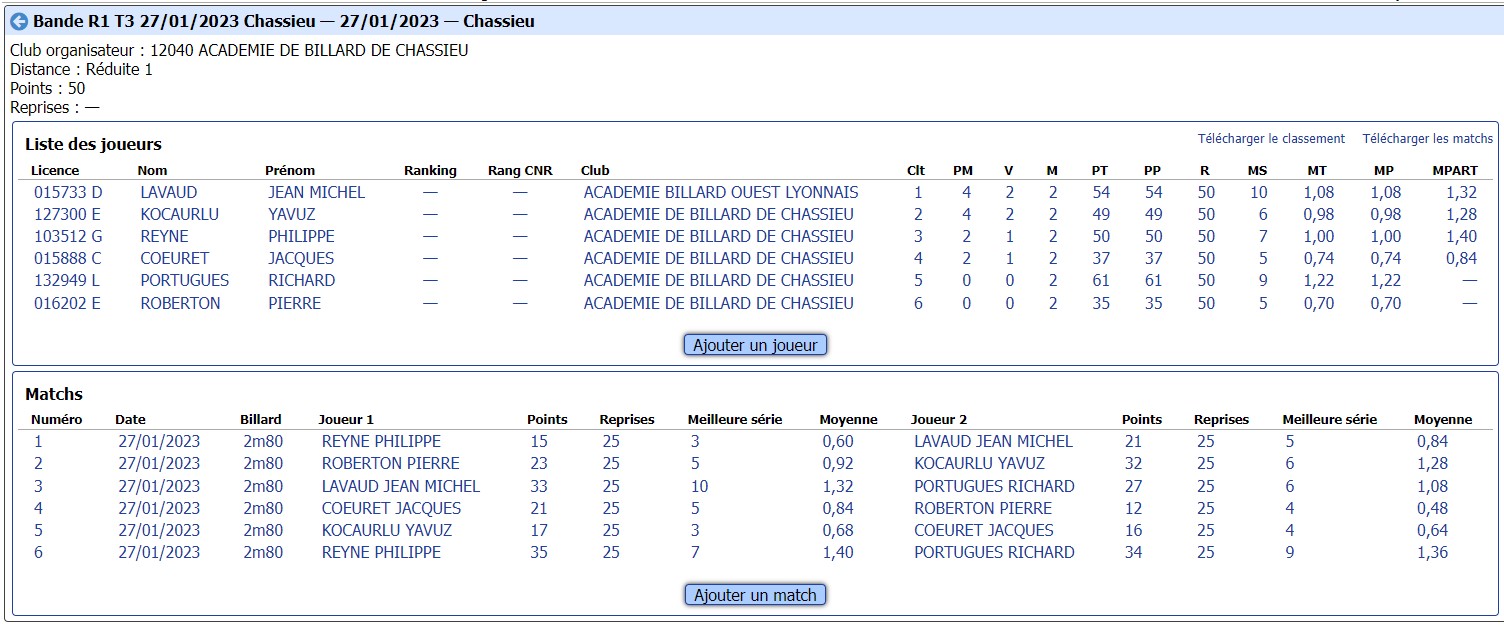Click MPART value 1,32 for LAVAUD
The width and height of the screenshot is (1504, 625).
coord(1461,192)
